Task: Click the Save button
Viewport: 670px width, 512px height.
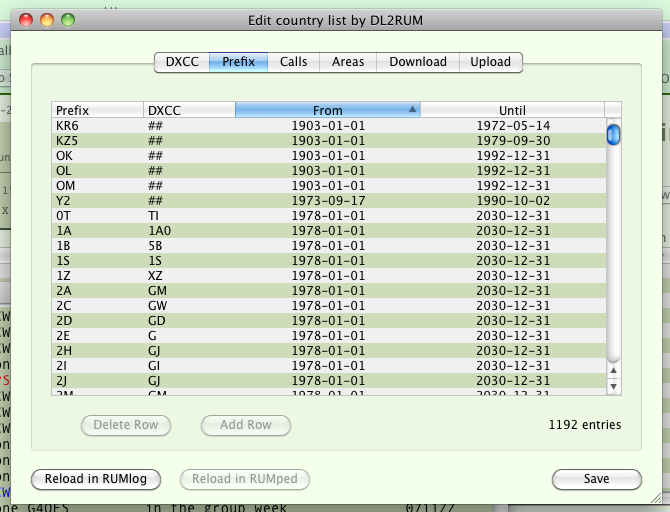Action: pos(596,479)
